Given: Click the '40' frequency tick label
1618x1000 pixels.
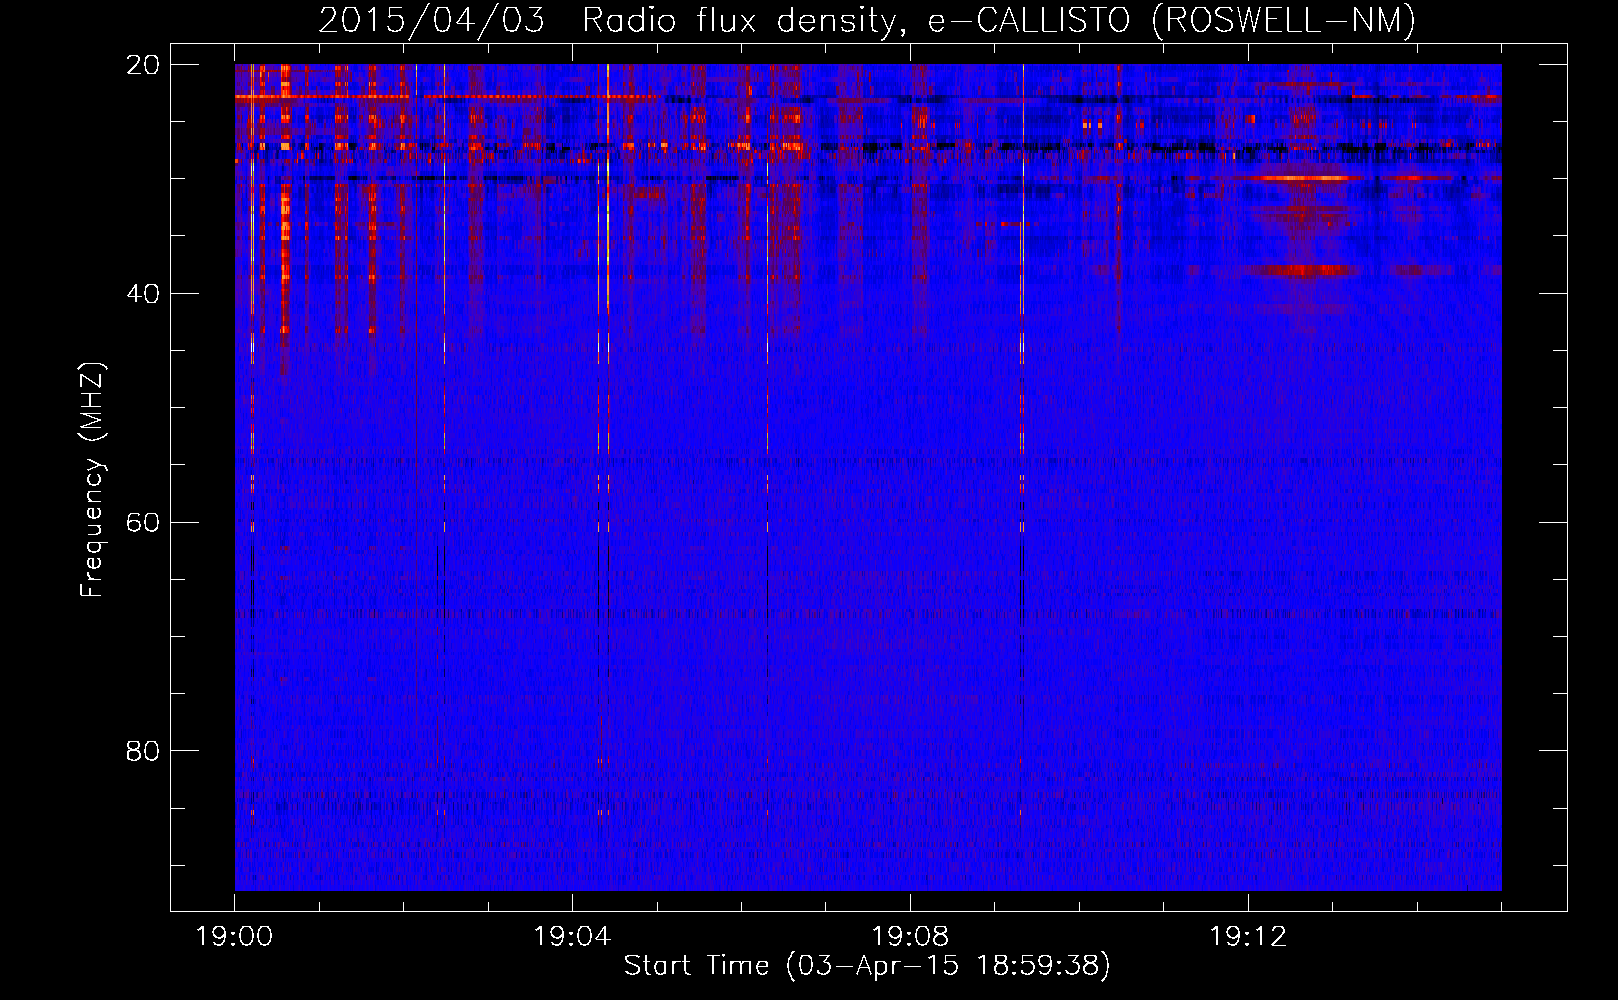Looking at the screenshot, I should [x=143, y=294].
